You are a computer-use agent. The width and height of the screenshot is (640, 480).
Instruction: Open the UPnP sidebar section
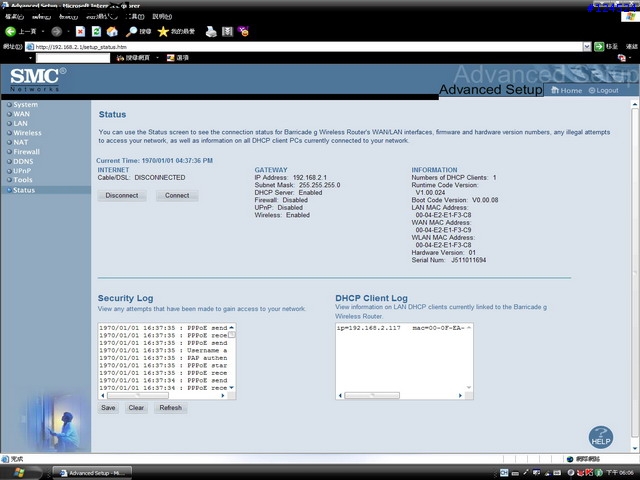(x=22, y=171)
